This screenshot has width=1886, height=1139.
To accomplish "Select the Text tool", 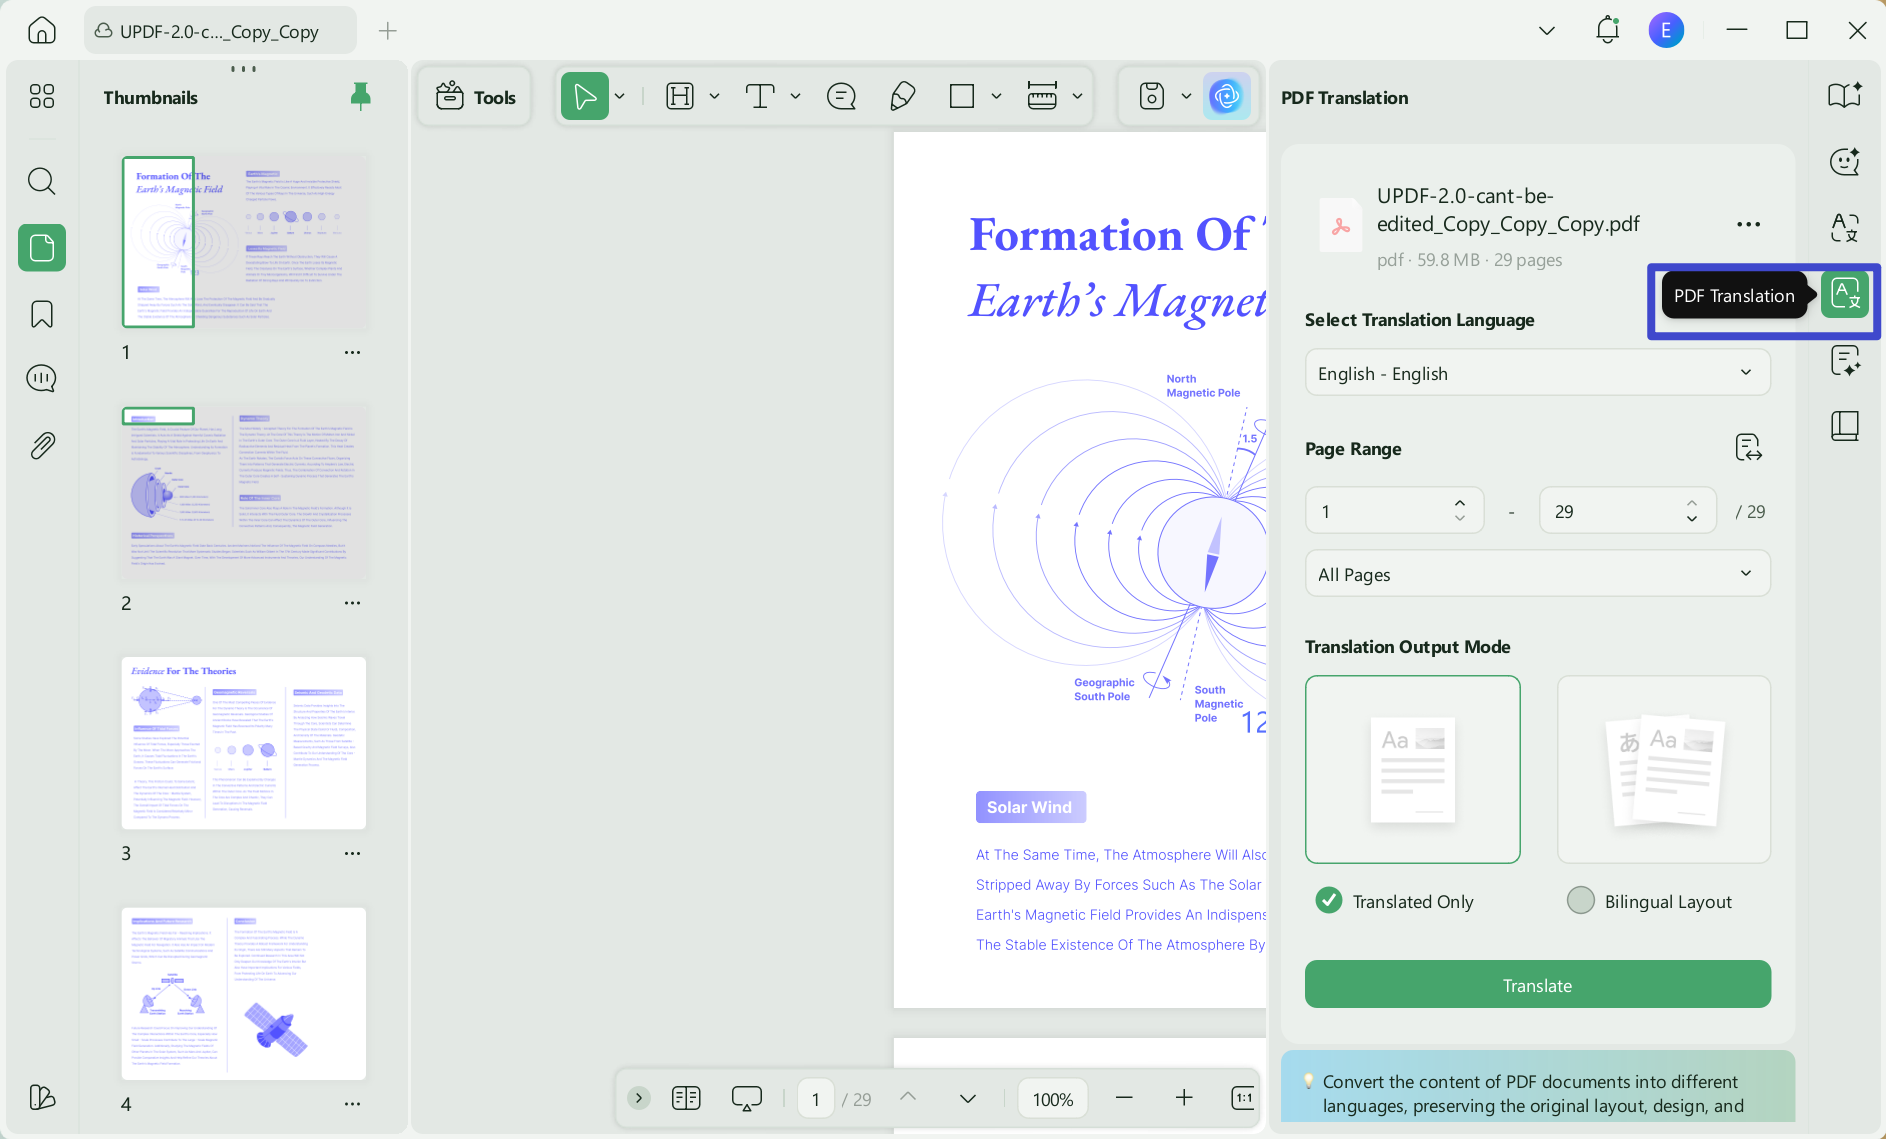I will click(760, 97).
